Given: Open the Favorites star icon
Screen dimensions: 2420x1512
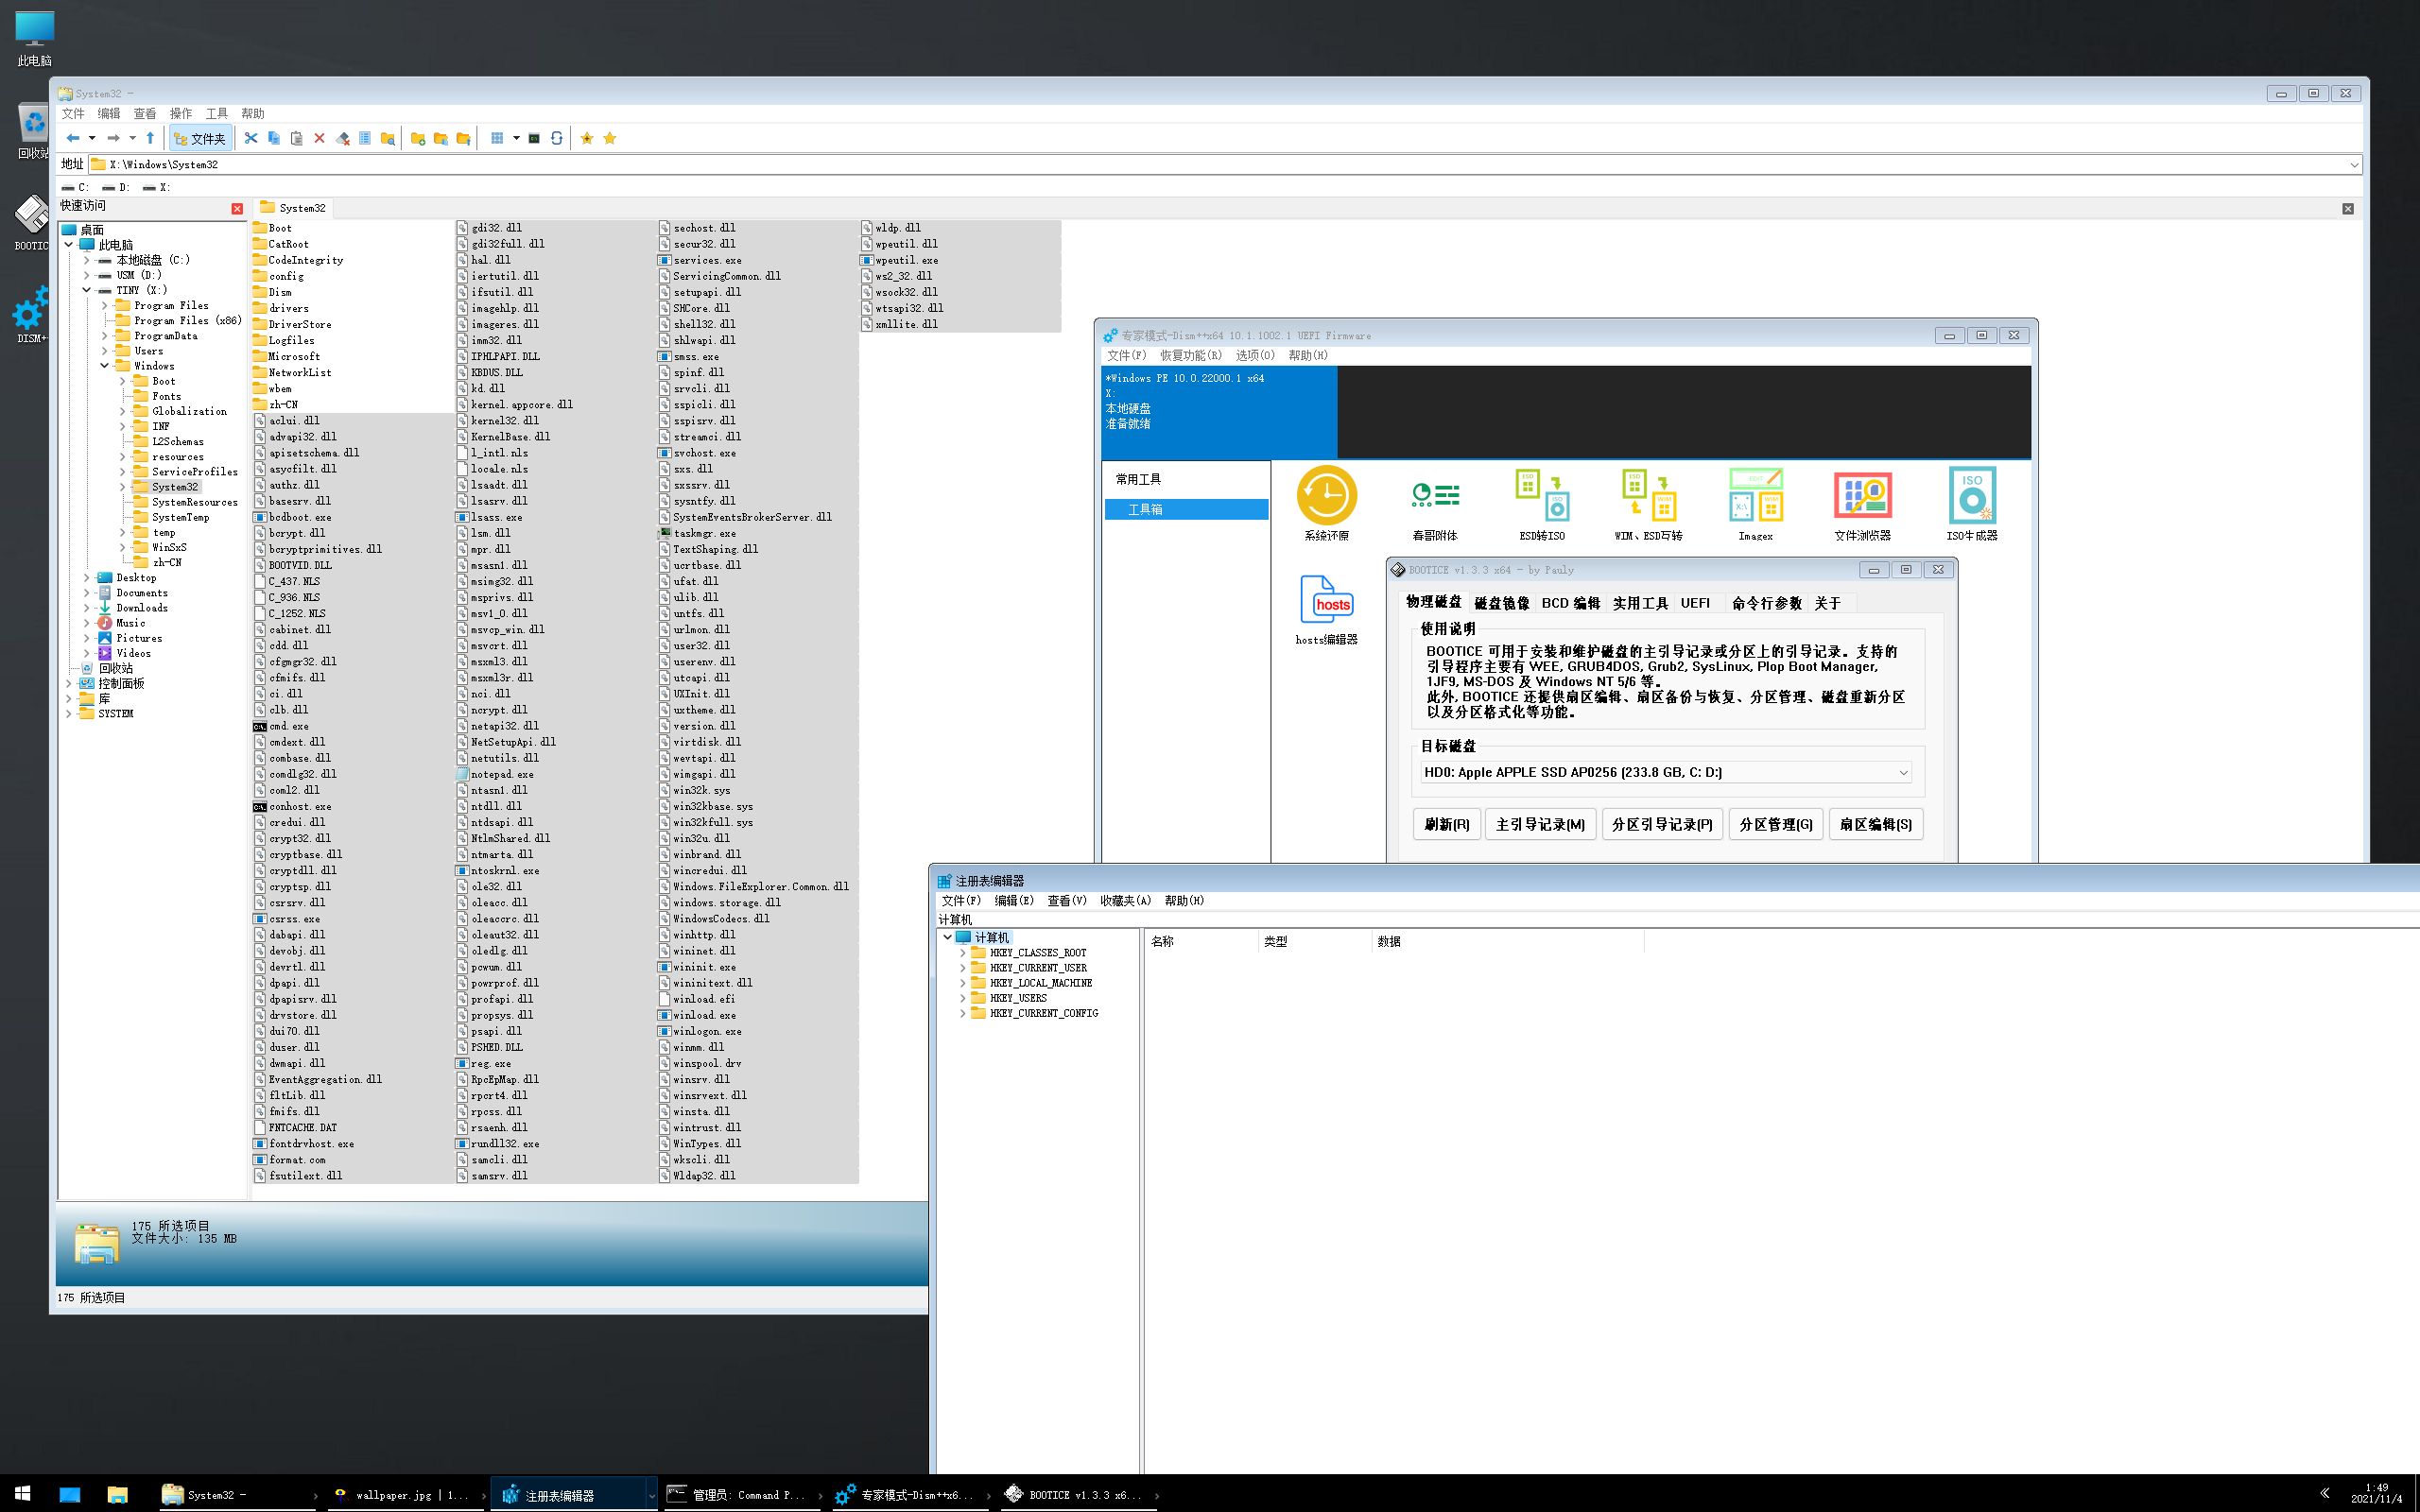Looking at the screenshot, I should pyautogui.click(x=610, y=138).
